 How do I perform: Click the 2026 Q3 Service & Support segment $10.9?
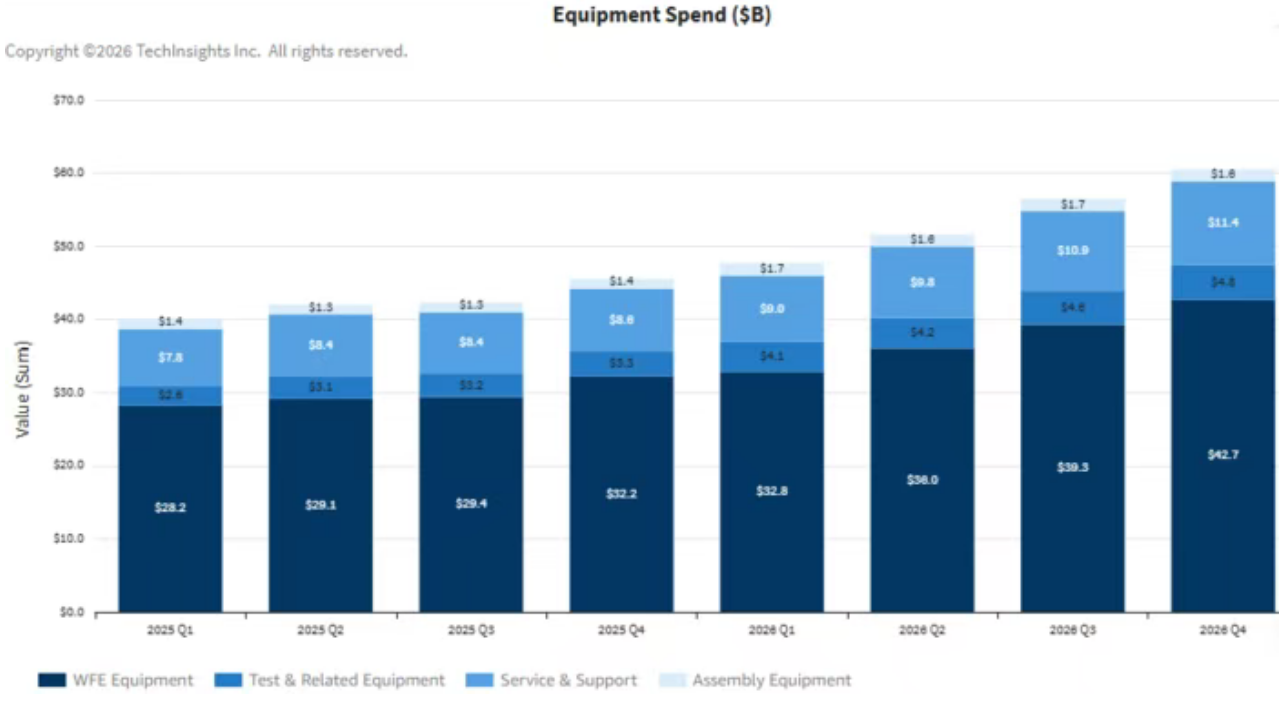coord(1073,252)
